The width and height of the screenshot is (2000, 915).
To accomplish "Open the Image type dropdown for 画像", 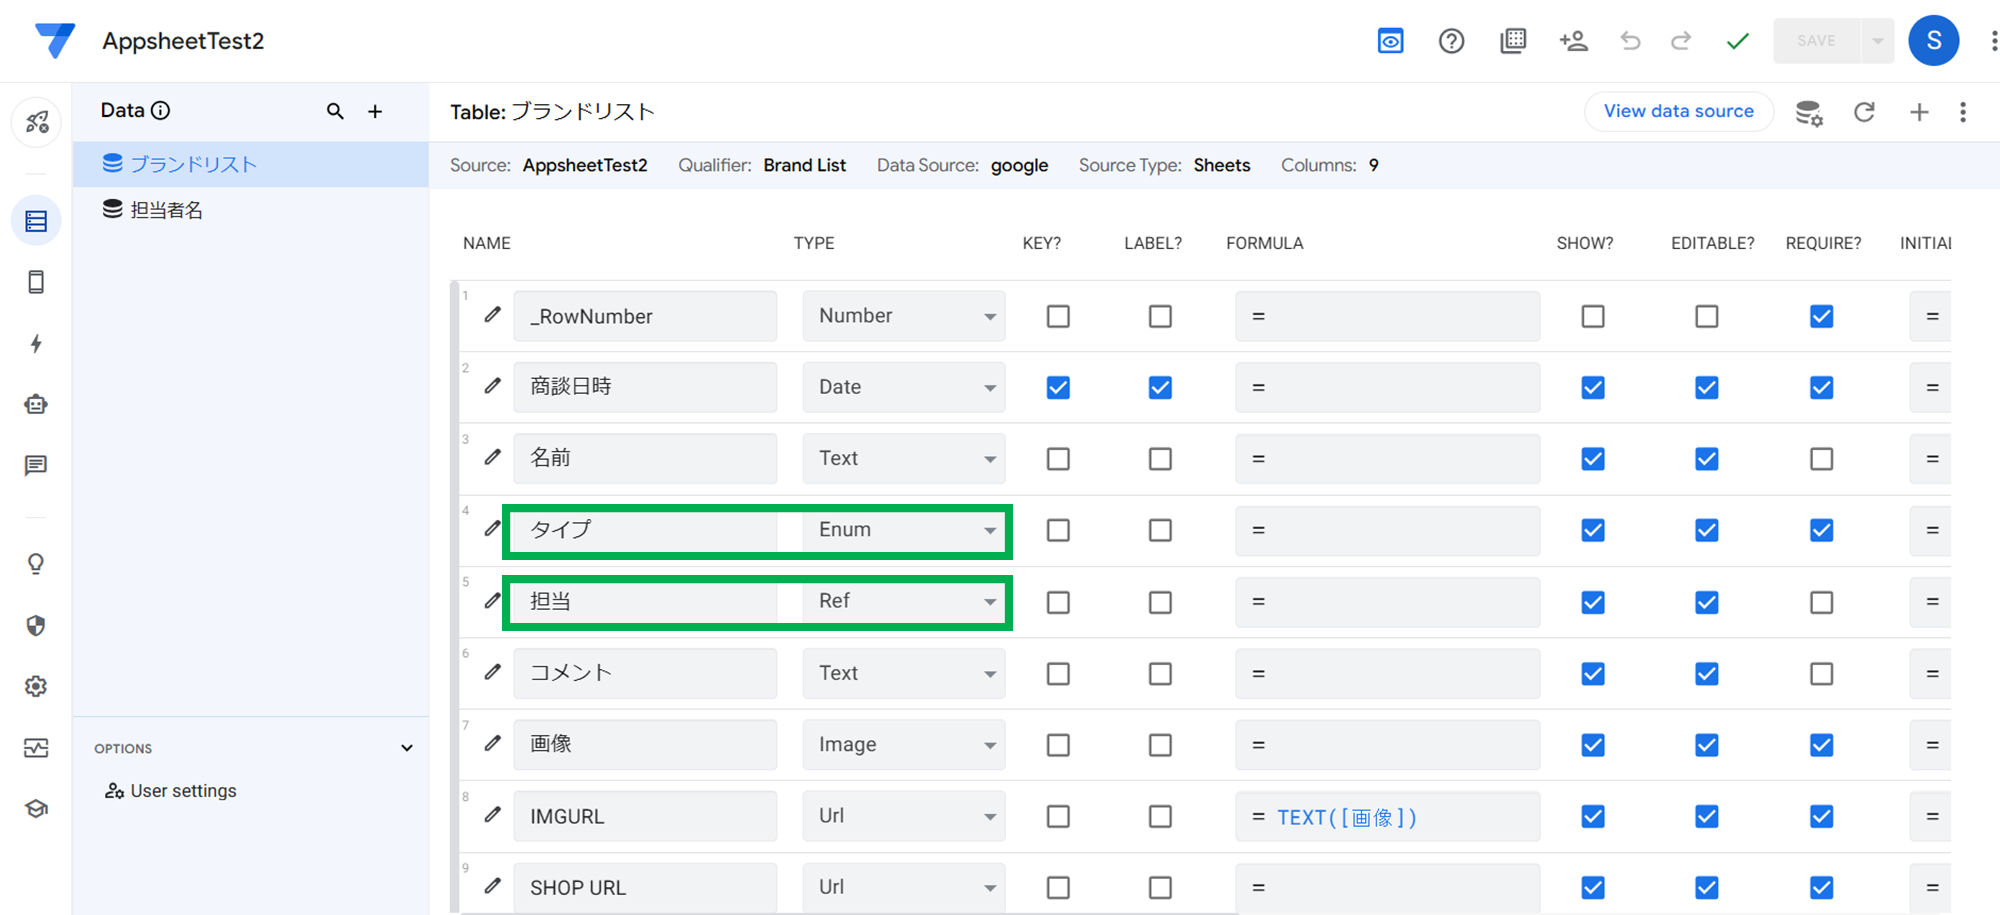I will (x=904, y=744).
